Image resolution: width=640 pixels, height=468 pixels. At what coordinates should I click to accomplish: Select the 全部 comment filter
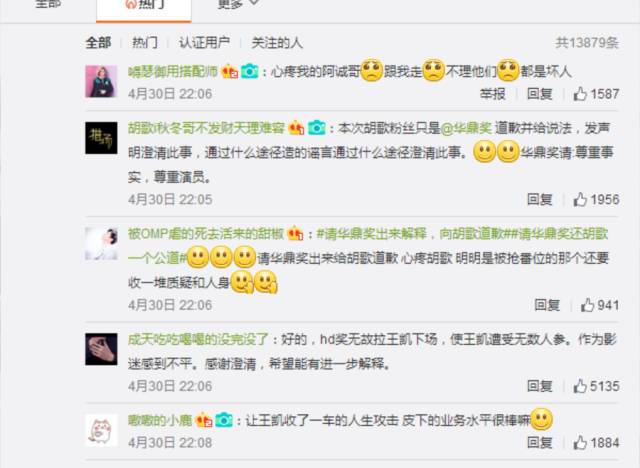click(98, 42)
